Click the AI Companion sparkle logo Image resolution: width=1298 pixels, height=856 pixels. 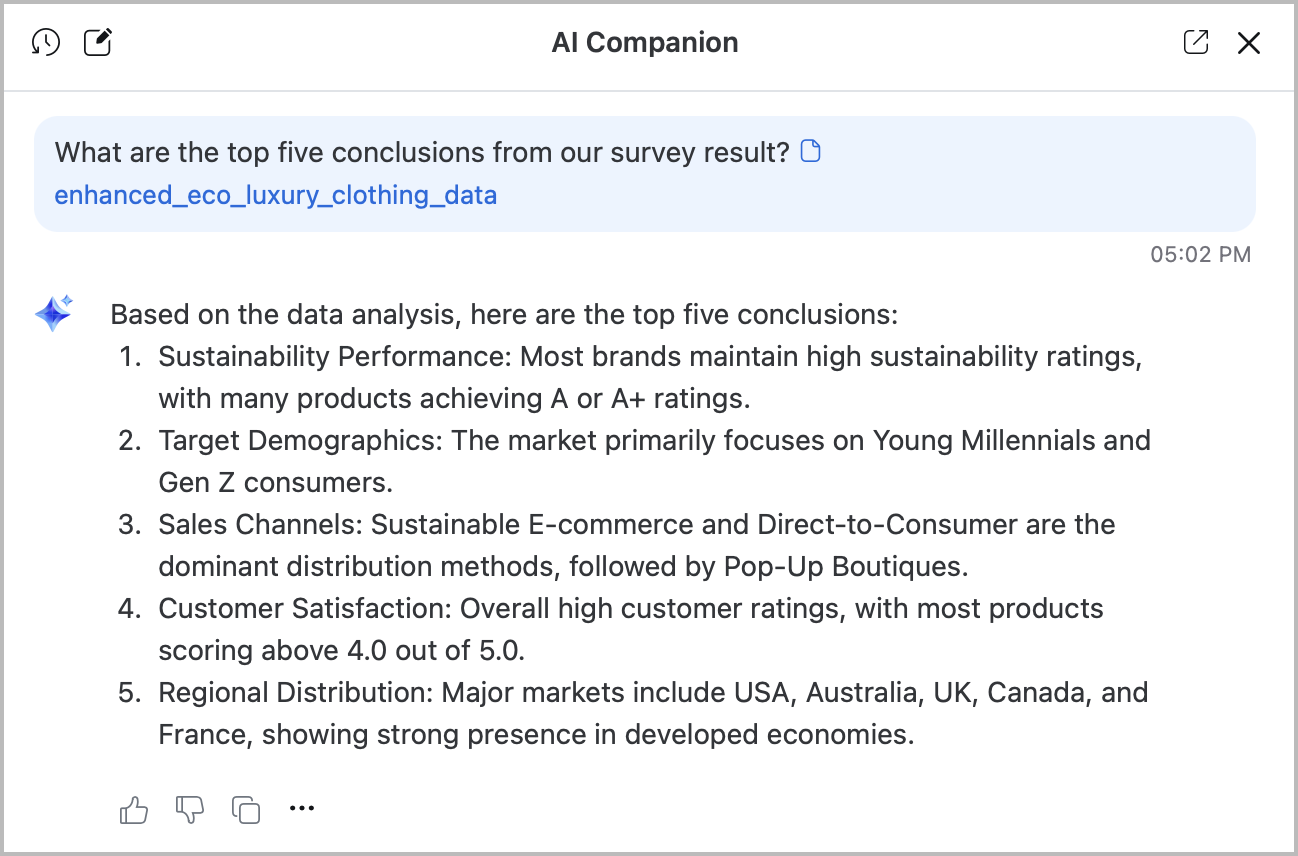coord(54,313)
